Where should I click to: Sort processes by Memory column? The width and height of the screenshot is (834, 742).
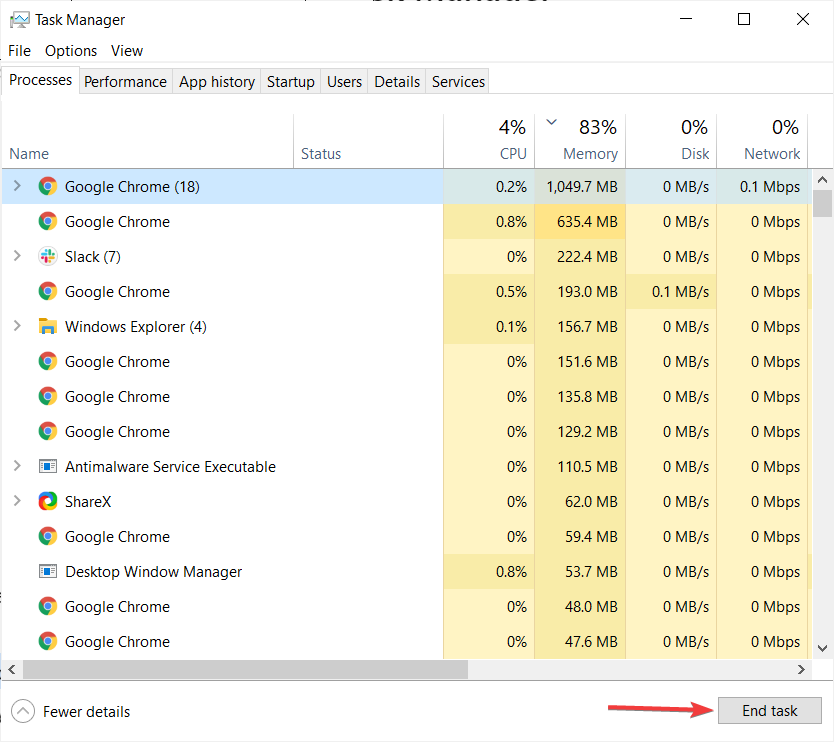(x=580, y=141)
